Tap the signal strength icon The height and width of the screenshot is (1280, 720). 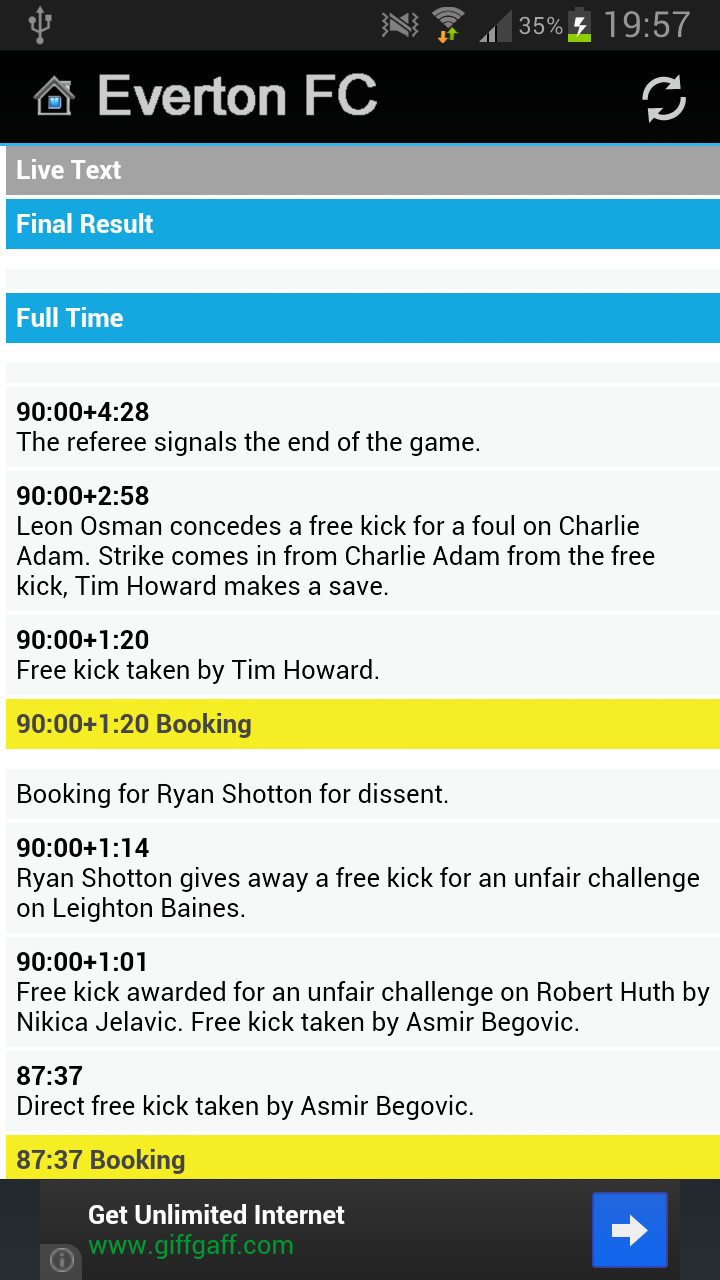[x=497, y=25]
